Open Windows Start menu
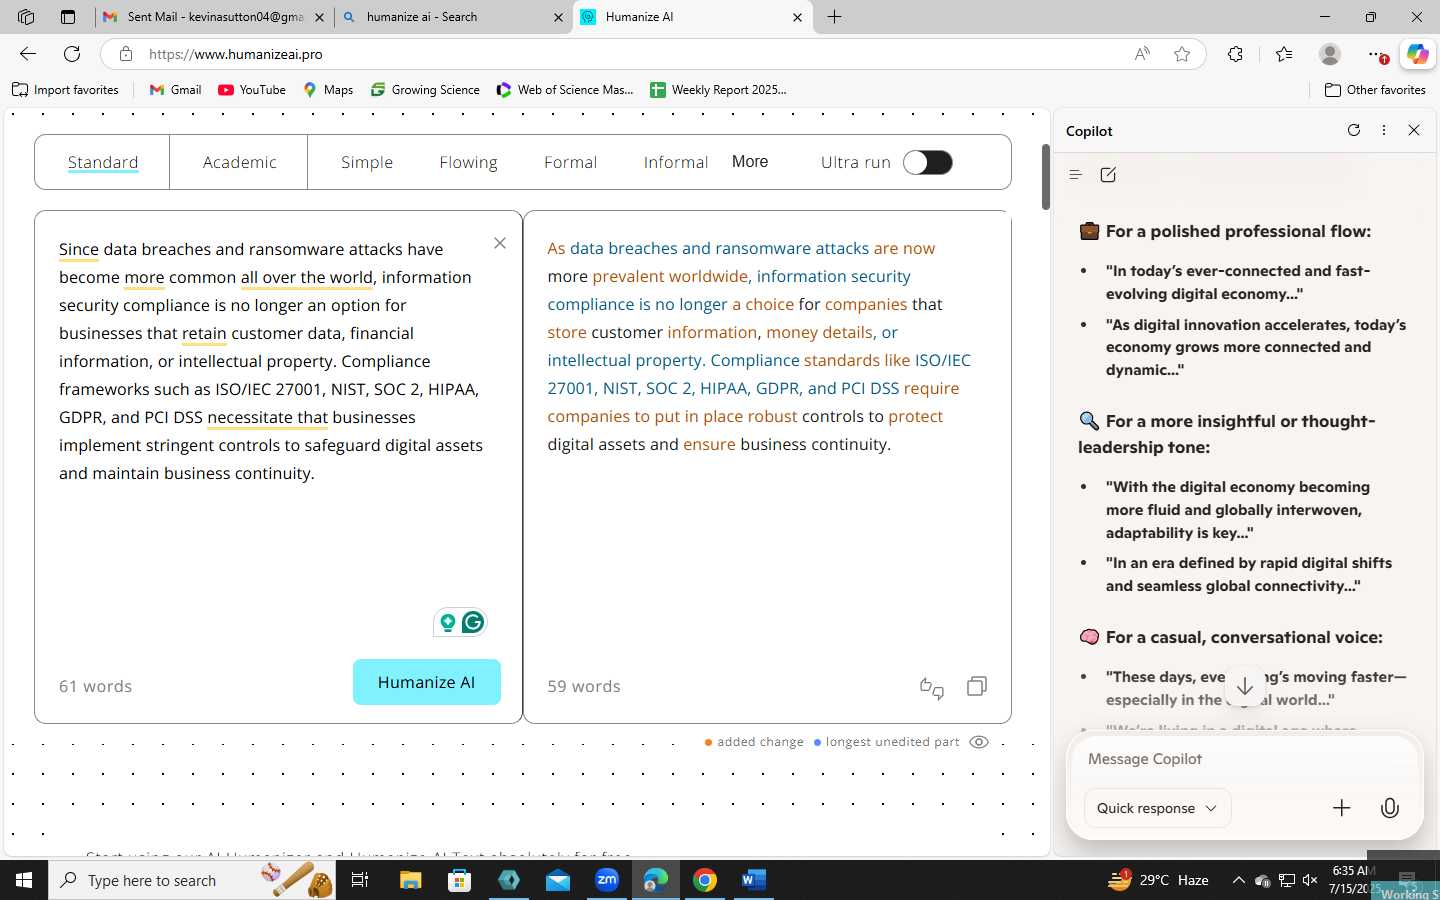The height and width of the screenshot is (900, 1440). 24,880
